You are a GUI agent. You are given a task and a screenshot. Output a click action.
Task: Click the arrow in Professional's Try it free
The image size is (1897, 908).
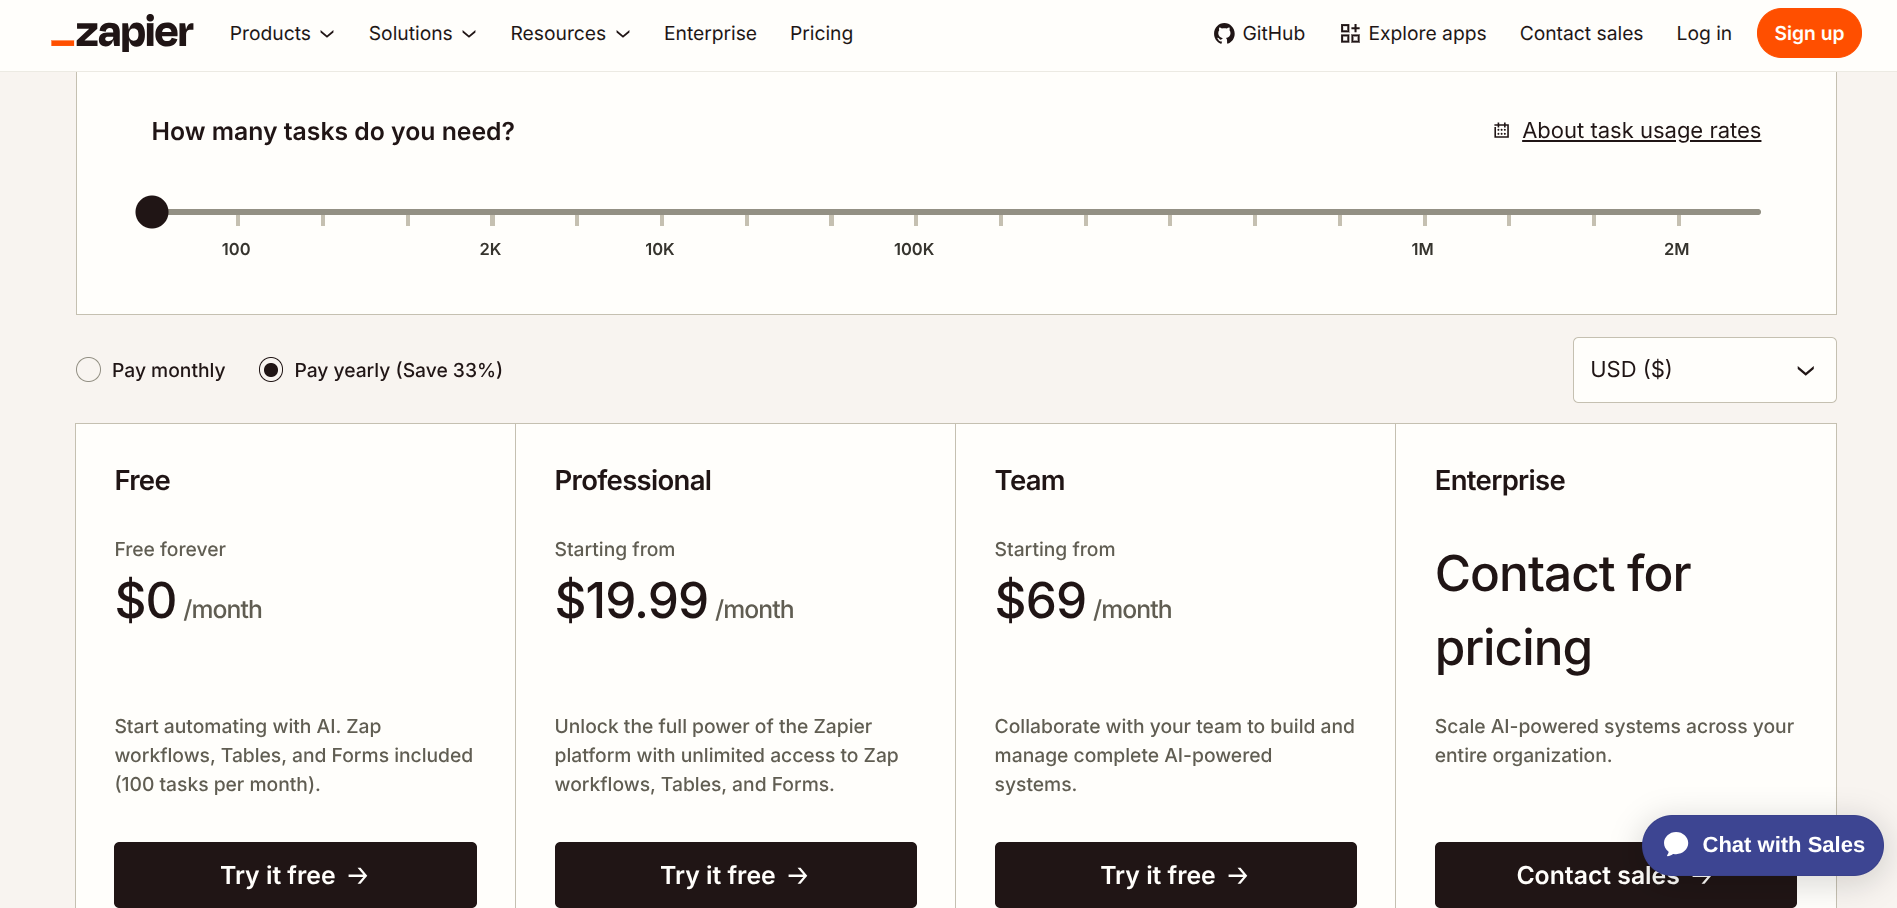pyautogui.click(x=798, y=876)
